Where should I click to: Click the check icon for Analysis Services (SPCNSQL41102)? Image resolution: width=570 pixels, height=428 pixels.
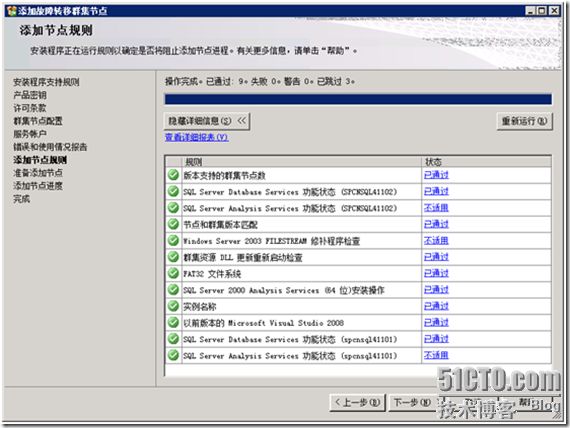(x=173, y=208)
